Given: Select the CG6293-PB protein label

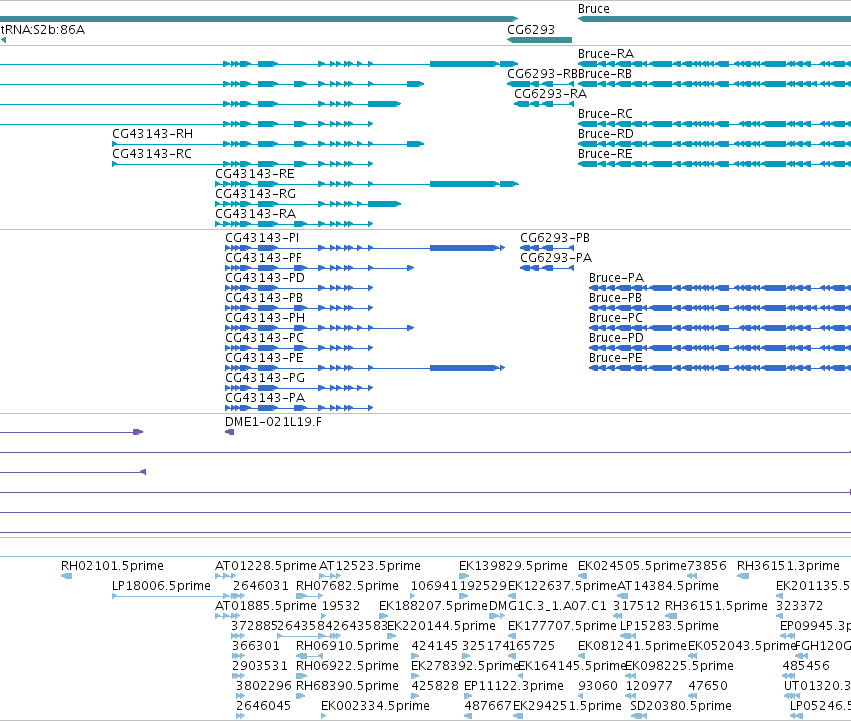Looking at the screenshot, I should pyautogui.click(x=555, y=238).
